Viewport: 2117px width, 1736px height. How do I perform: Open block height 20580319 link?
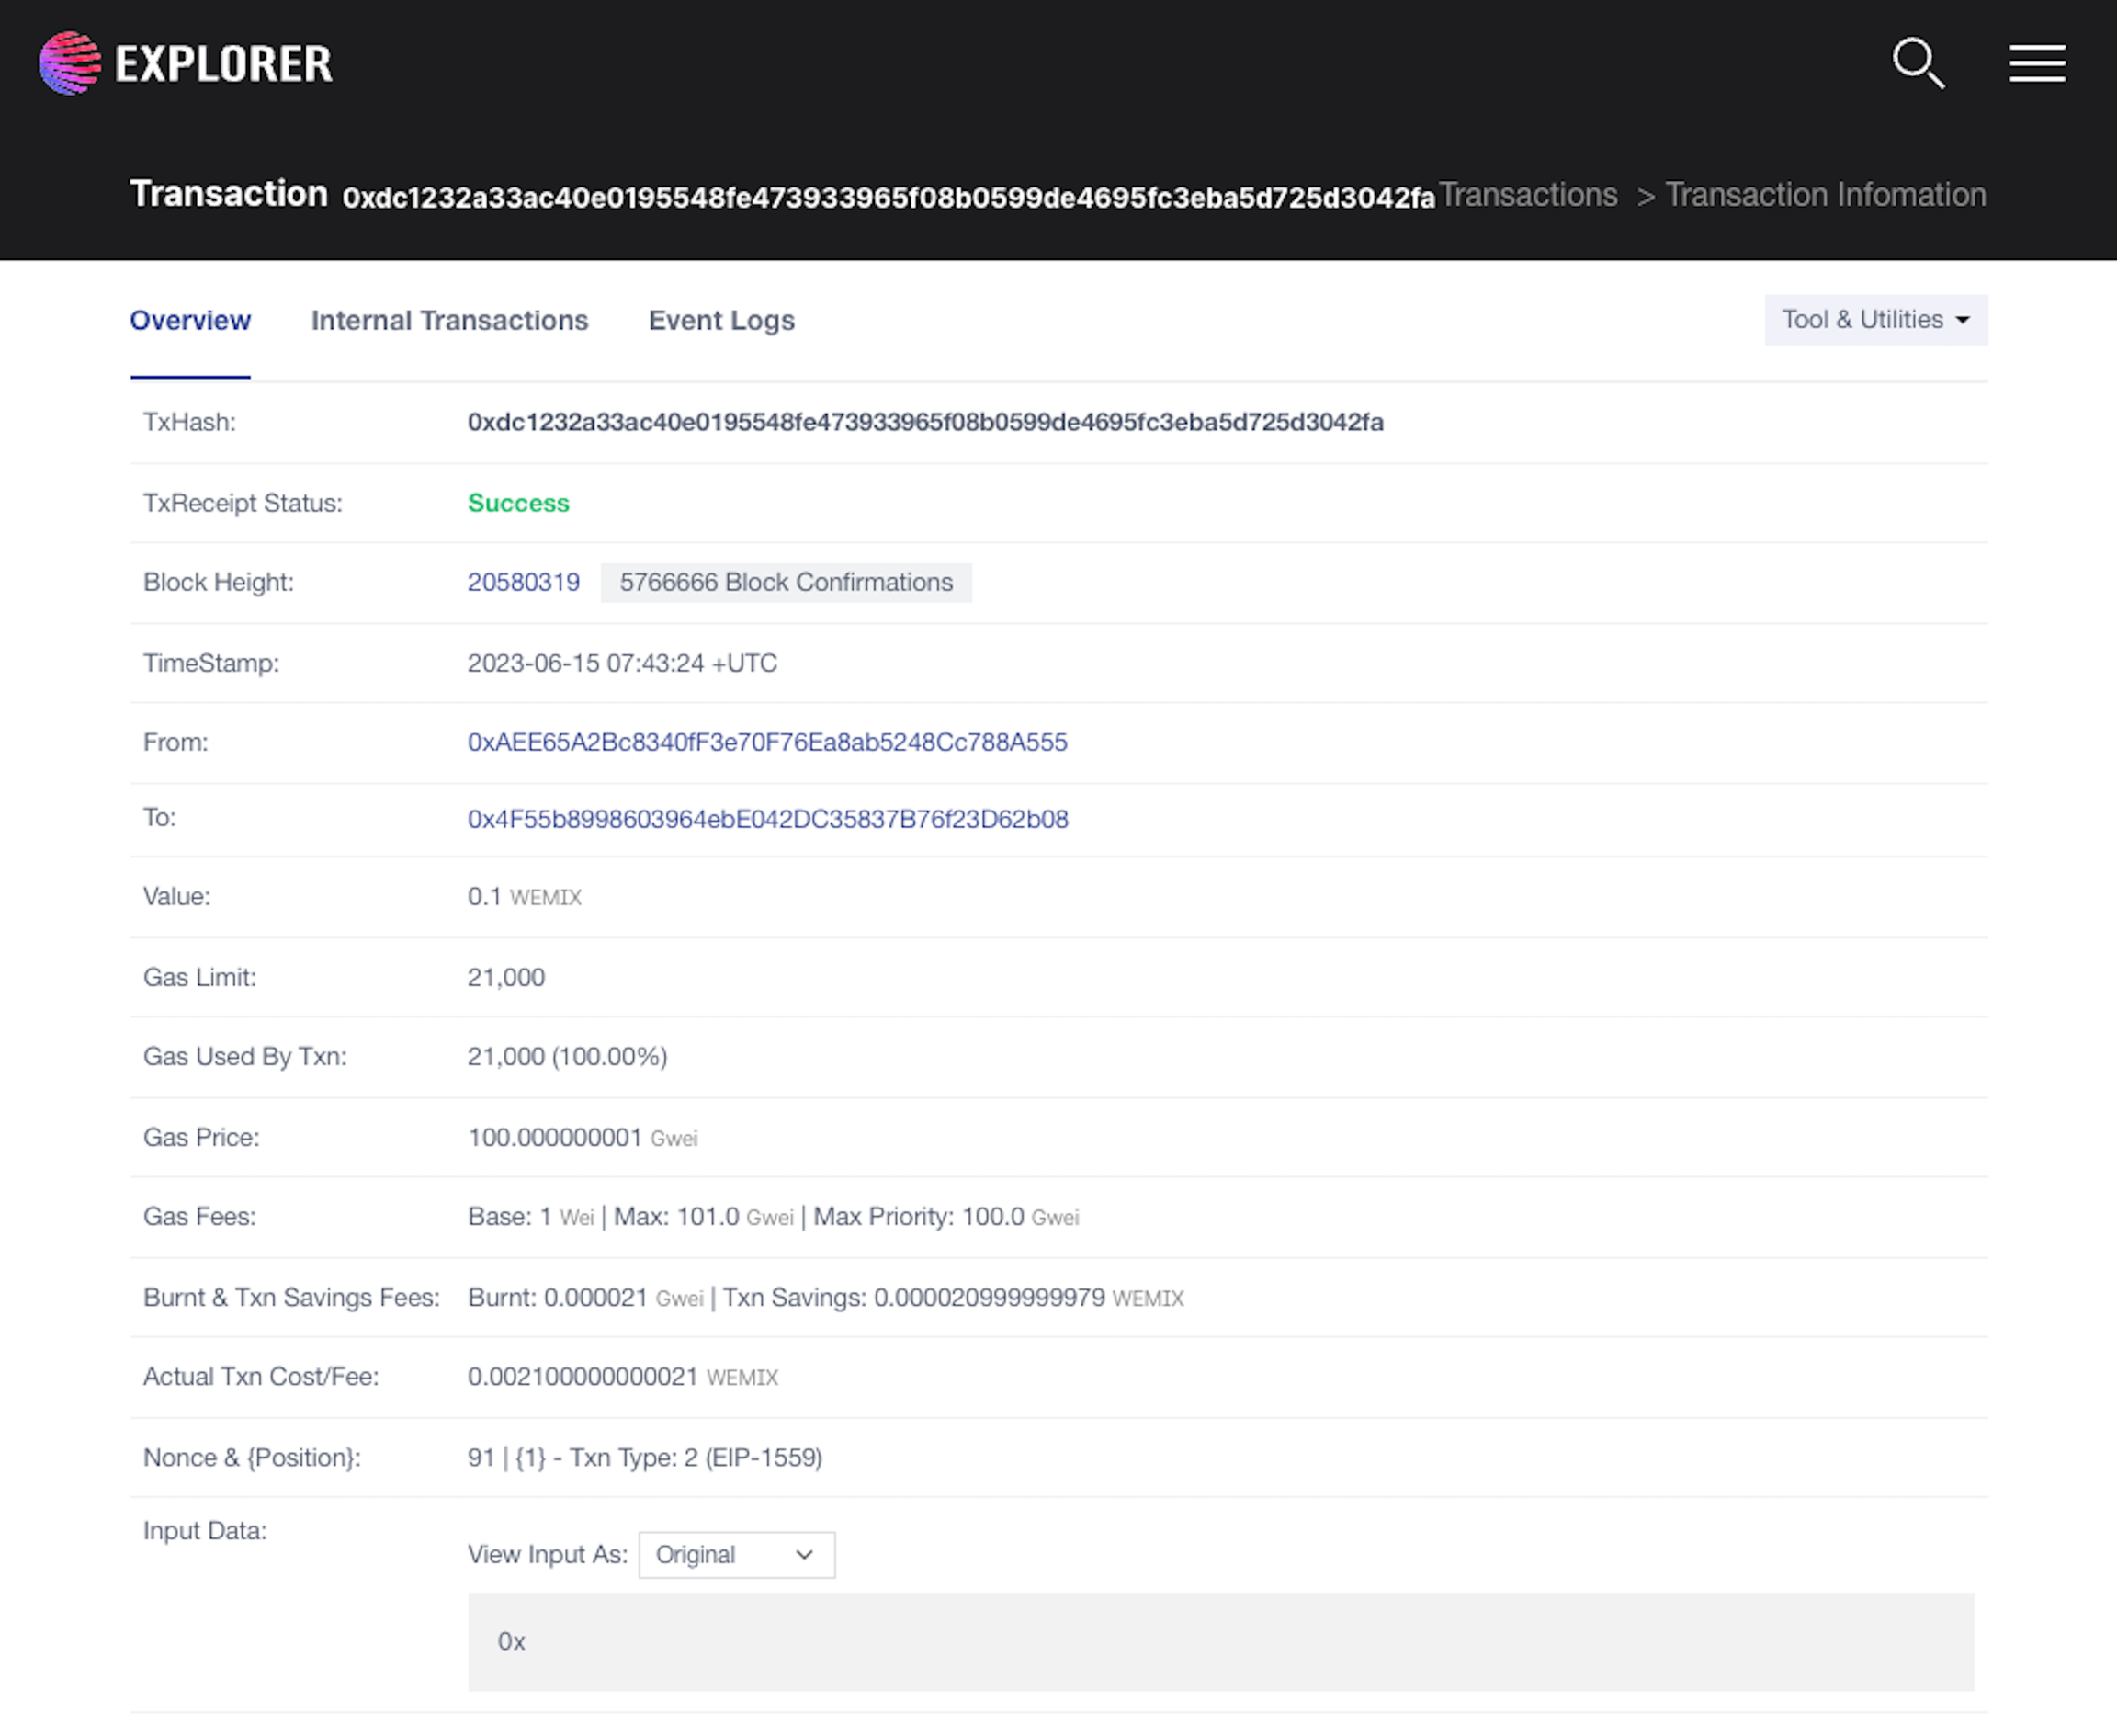pos(523,582)
